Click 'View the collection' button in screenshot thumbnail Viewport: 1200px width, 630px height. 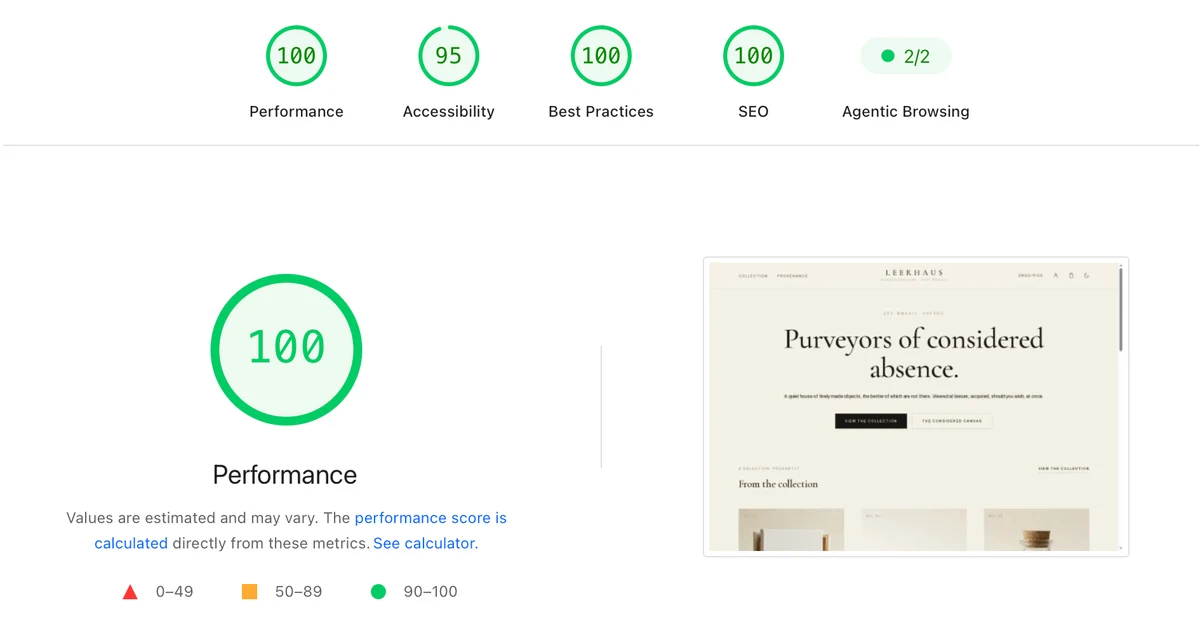pyautogui.click(x=871, y=421)
